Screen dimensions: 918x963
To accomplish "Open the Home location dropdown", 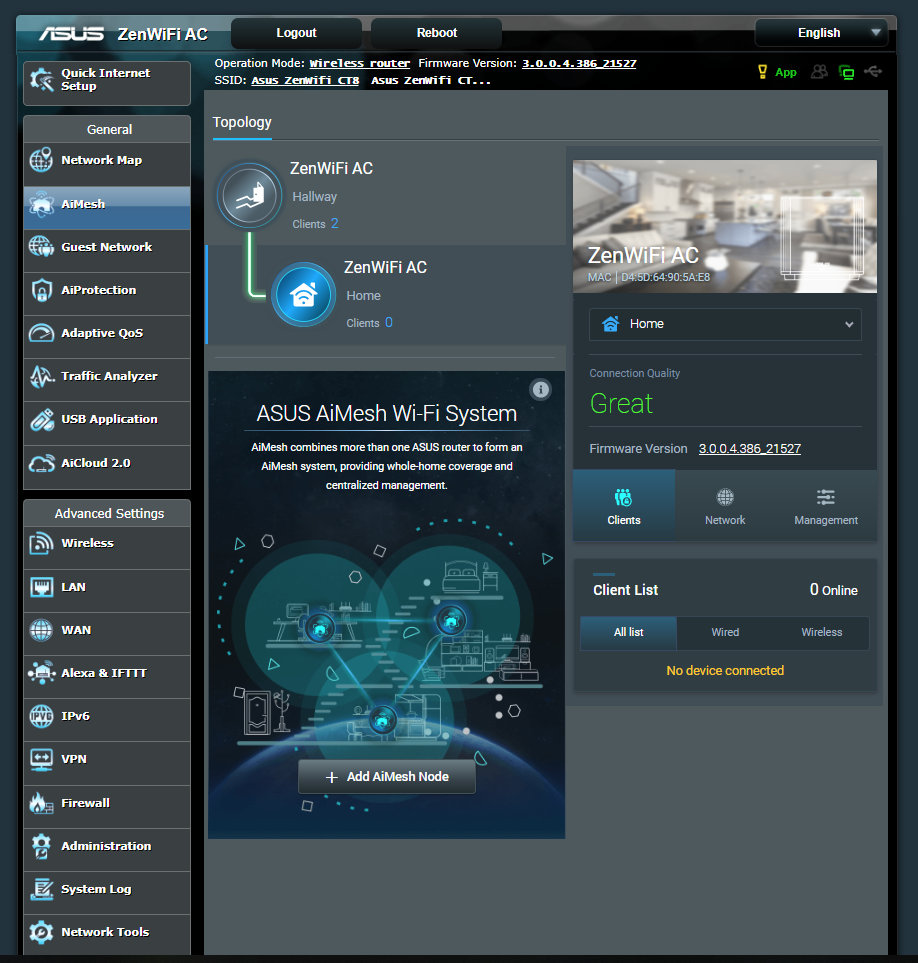I will (724, 324).
